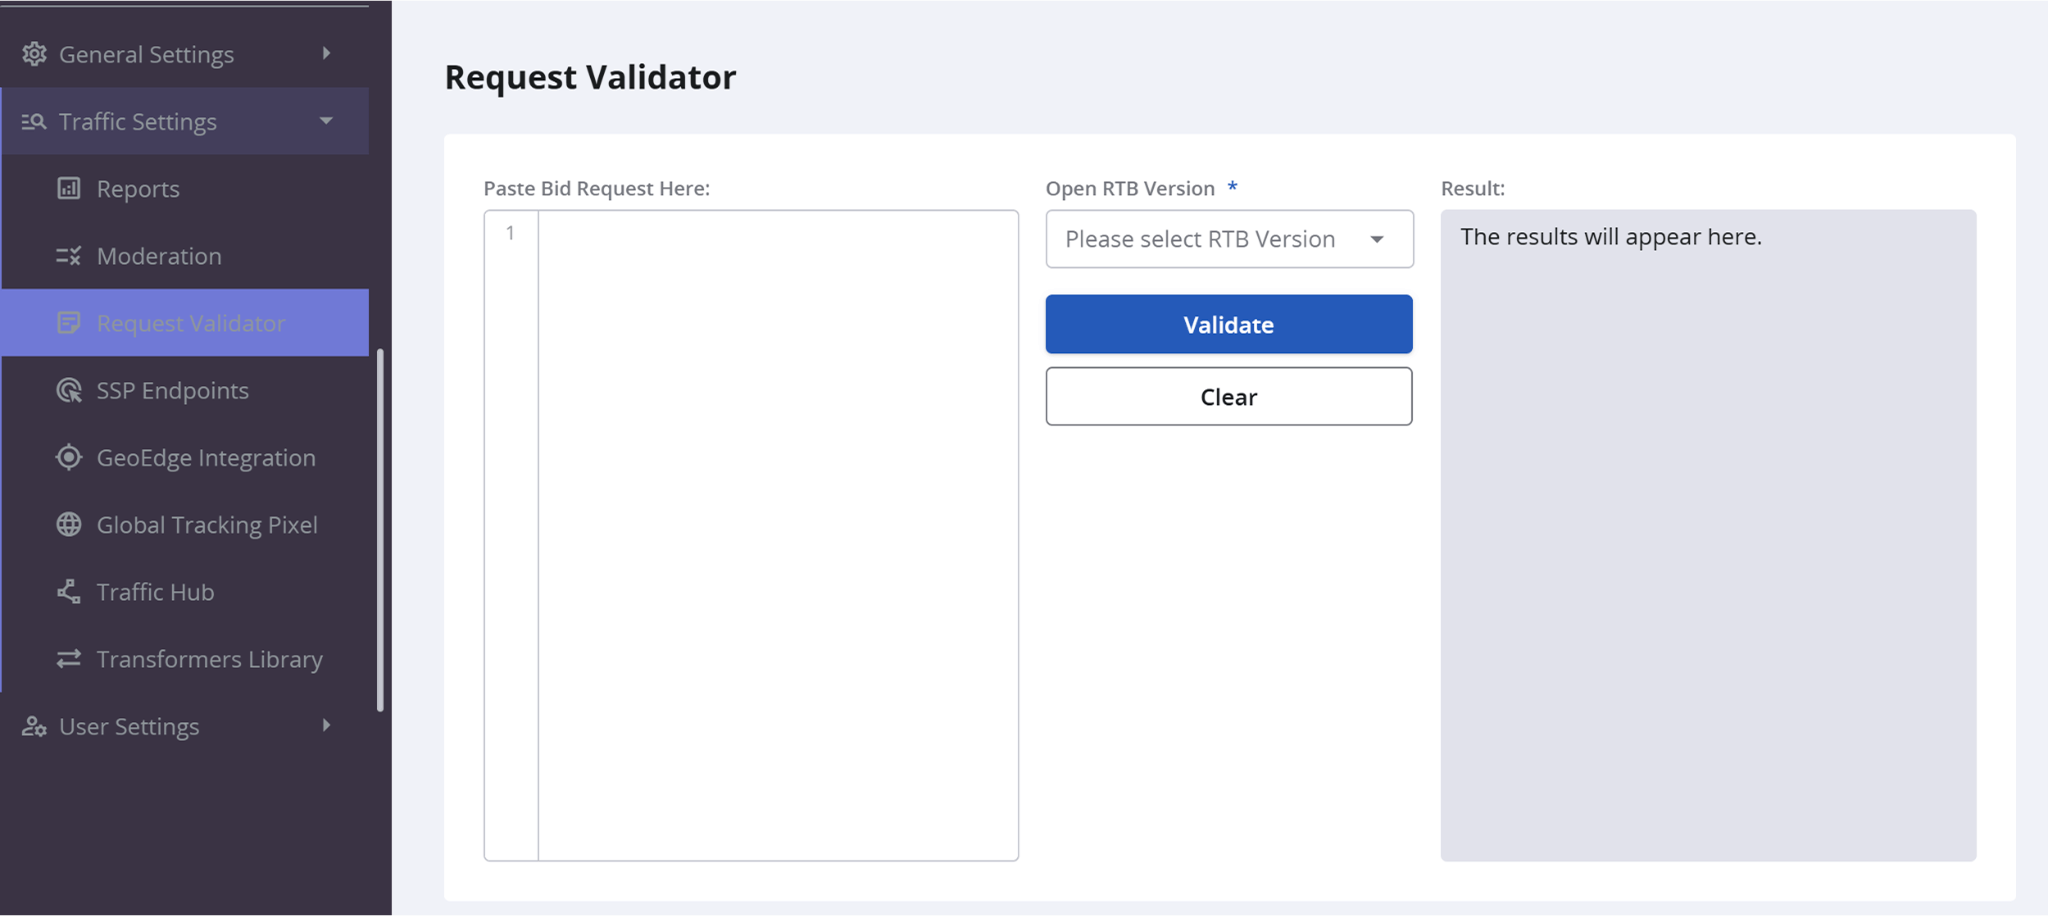Image resolution: width=2048 pixels, height=916 pixels.
Task: Select the Request Validator document icon
Action: point(67,323)
